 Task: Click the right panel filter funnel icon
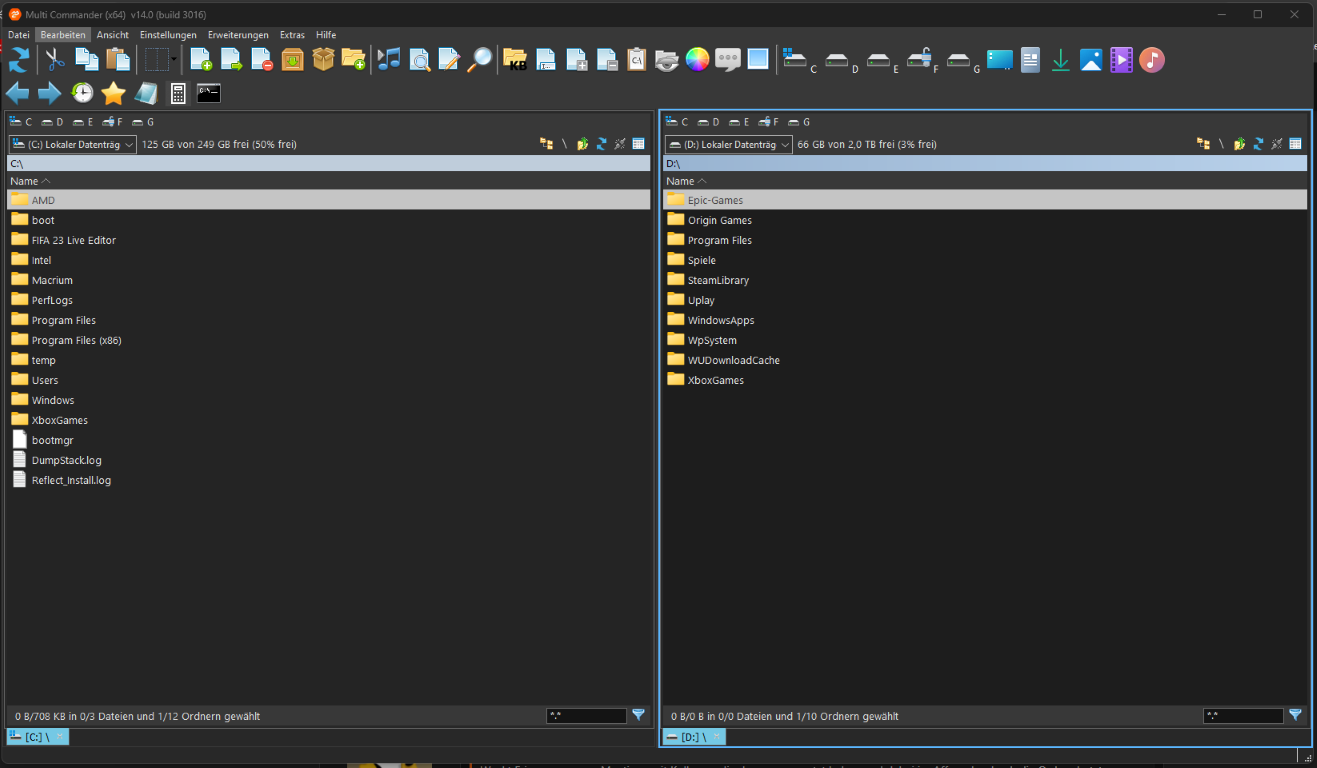point(1295,715)
